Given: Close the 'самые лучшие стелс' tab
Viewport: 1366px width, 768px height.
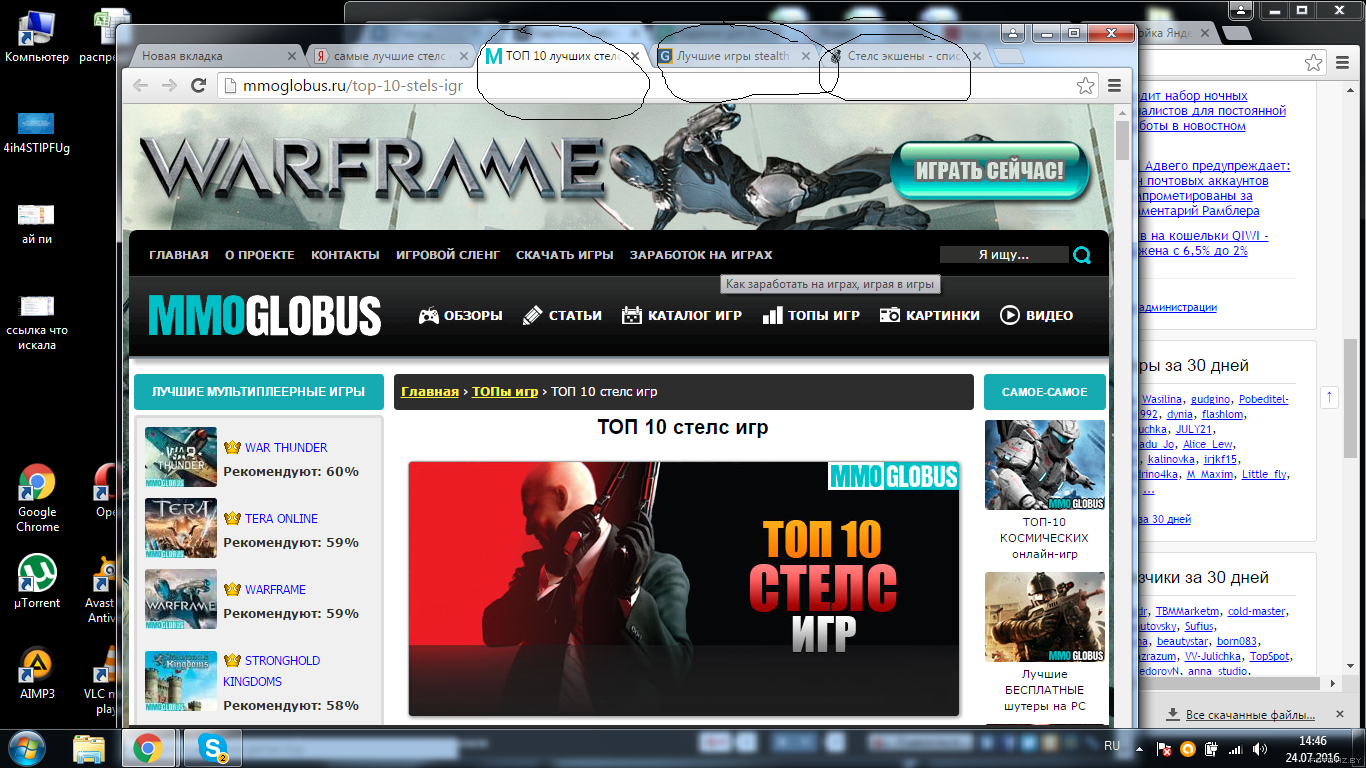Looking at the screenshot, I should [463, 56].
